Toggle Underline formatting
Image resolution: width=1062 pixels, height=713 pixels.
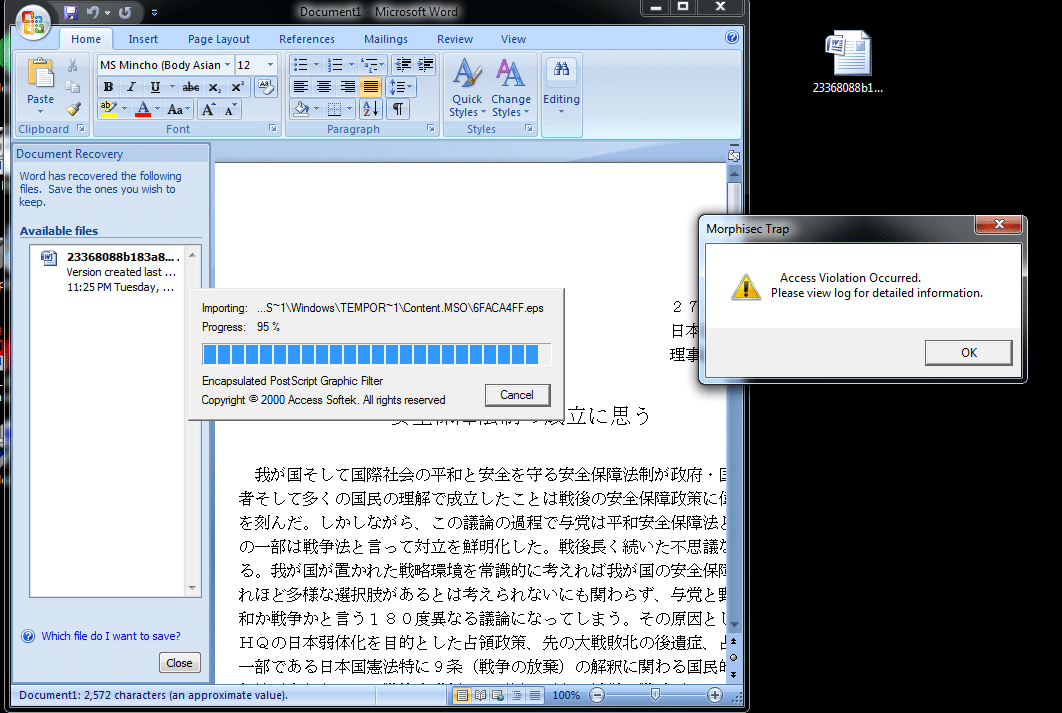(155, 87)
